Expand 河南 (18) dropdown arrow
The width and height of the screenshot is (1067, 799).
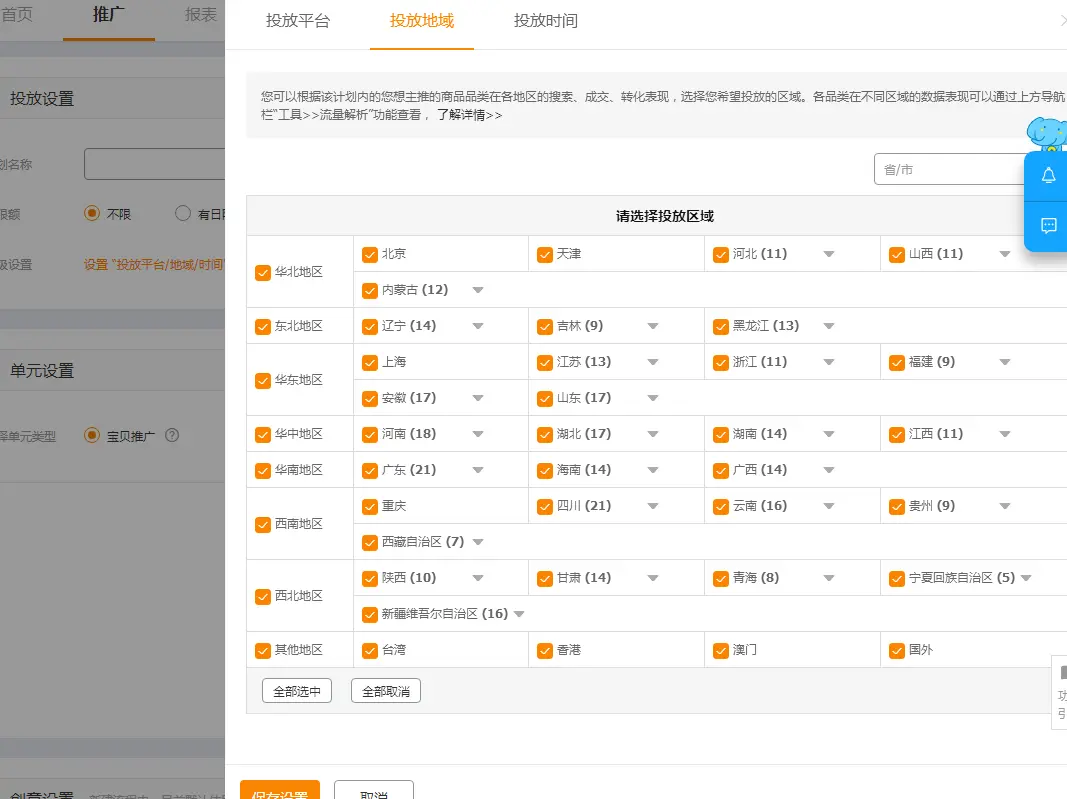[x=478, y=434]
